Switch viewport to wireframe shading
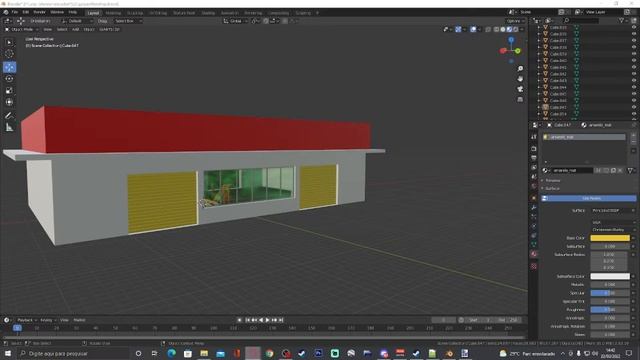This screenshot has height=360, width=640. coord(496,29)
